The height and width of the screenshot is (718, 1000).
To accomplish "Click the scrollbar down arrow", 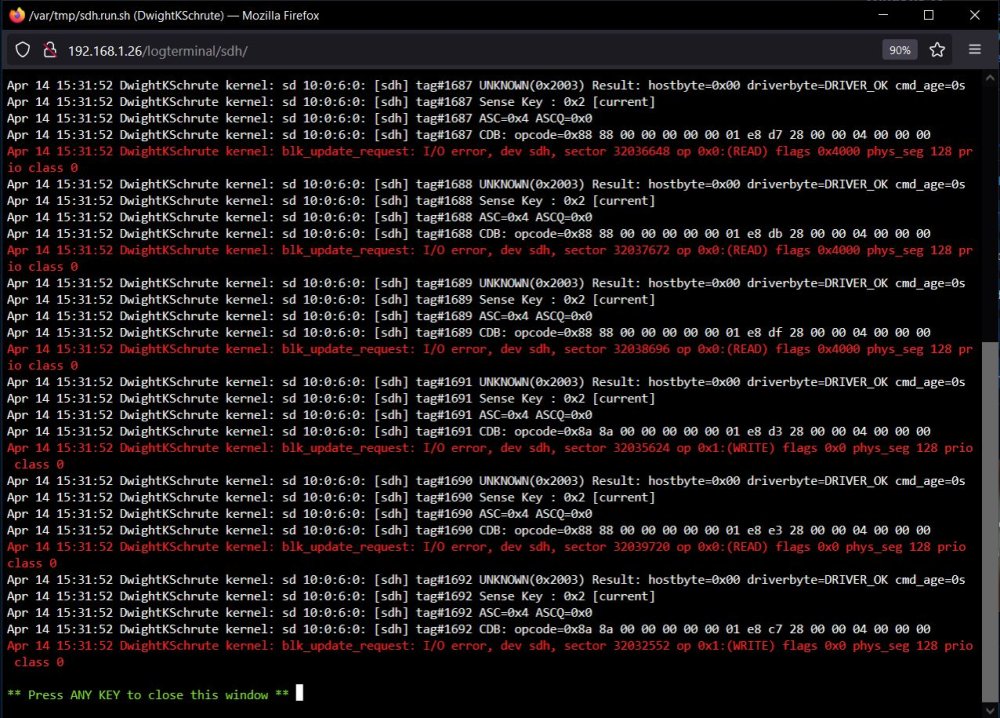I will pos(990,710).
